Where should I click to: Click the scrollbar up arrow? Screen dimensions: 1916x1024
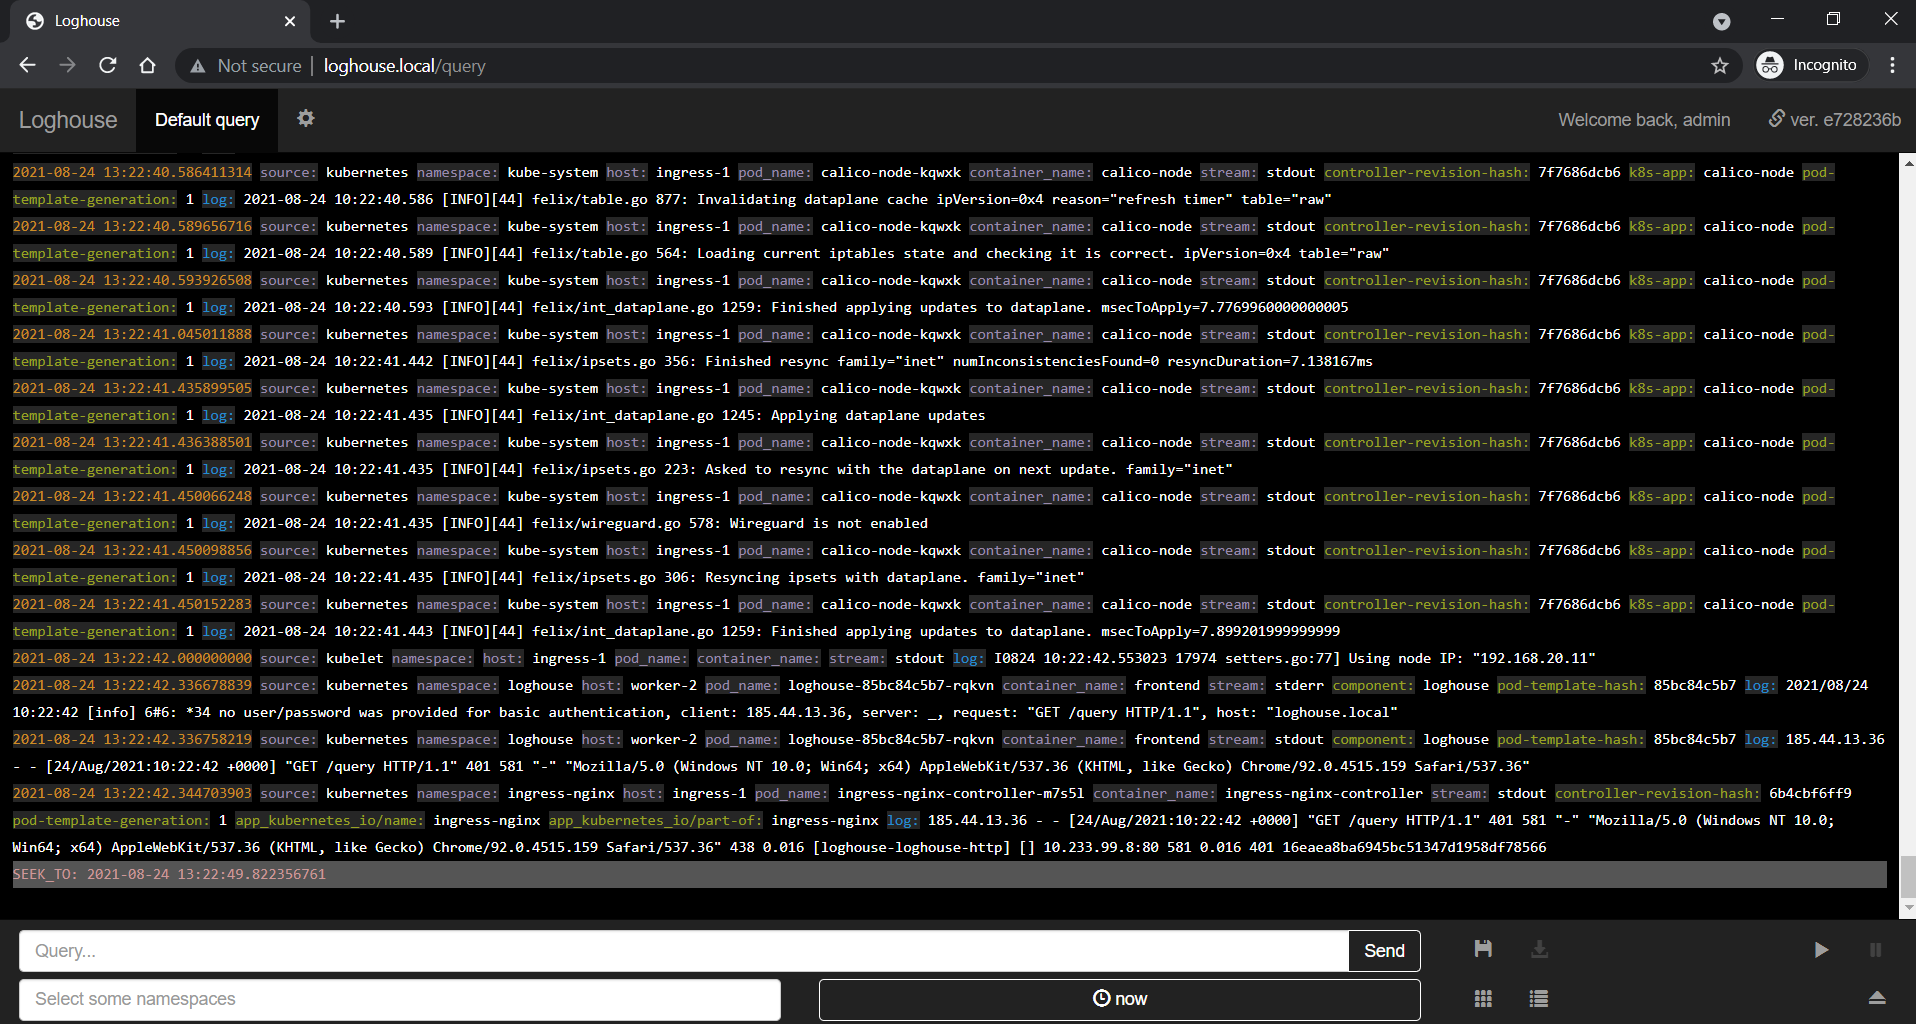click(x=1908, y=161)
